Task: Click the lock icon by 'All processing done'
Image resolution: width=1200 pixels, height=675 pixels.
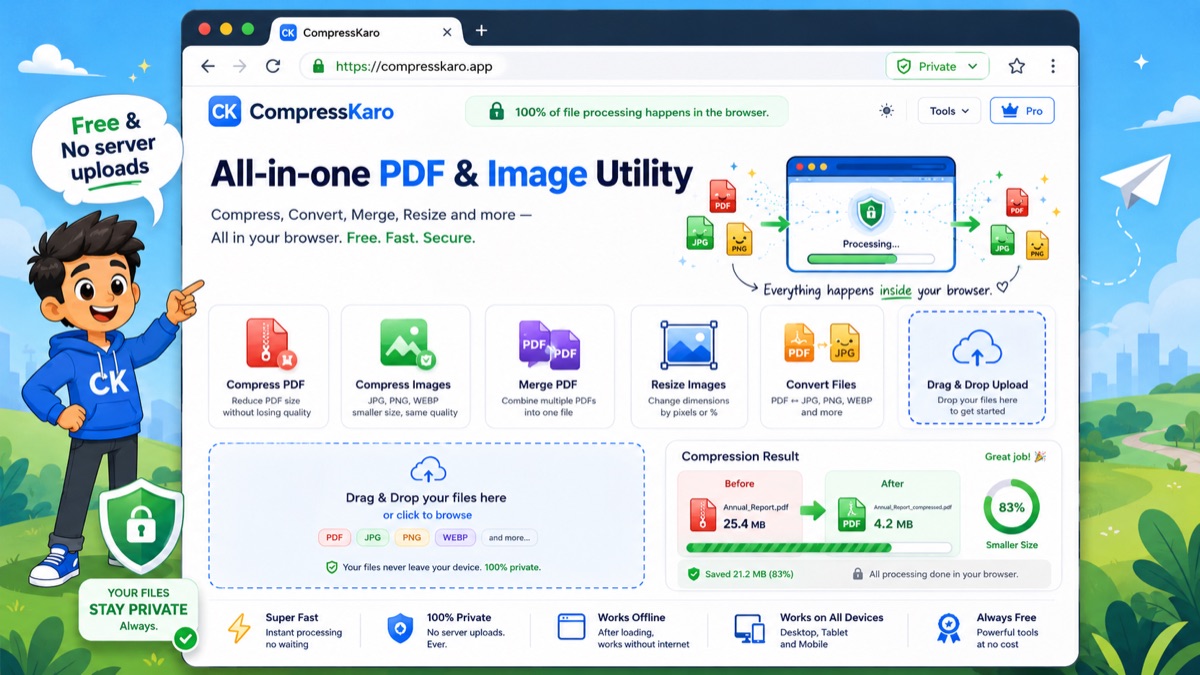Action: coord(857,574)
